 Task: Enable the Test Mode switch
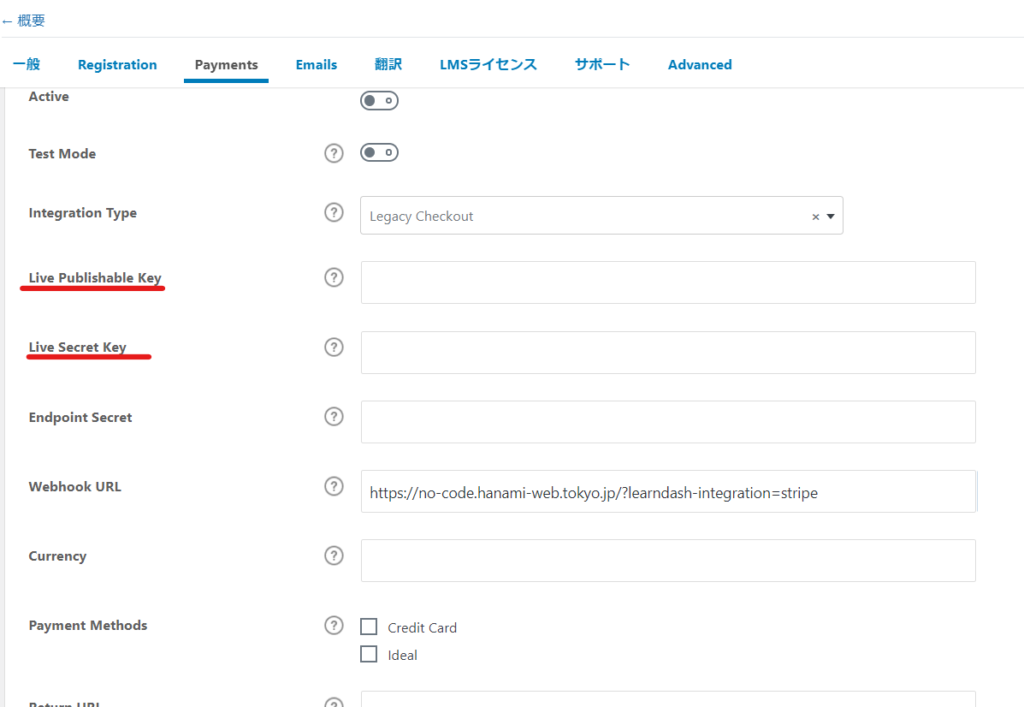[x=379, y=153]
